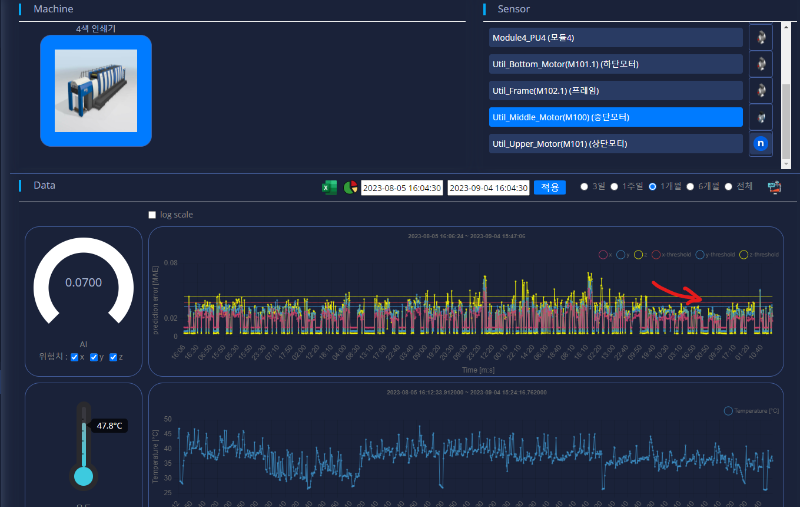Click the temperature chart date range title

[x=466, y=392]
